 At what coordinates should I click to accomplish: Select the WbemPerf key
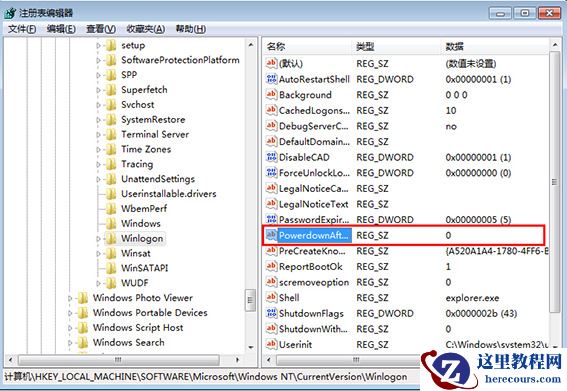144,208
